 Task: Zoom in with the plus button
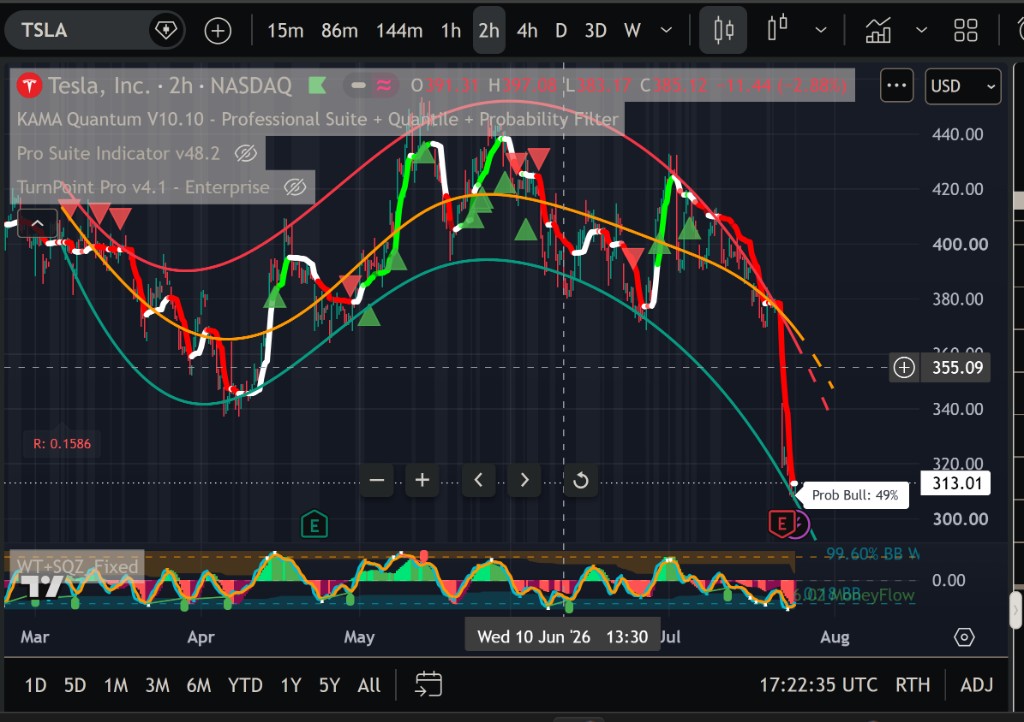(x=422, y=480)
